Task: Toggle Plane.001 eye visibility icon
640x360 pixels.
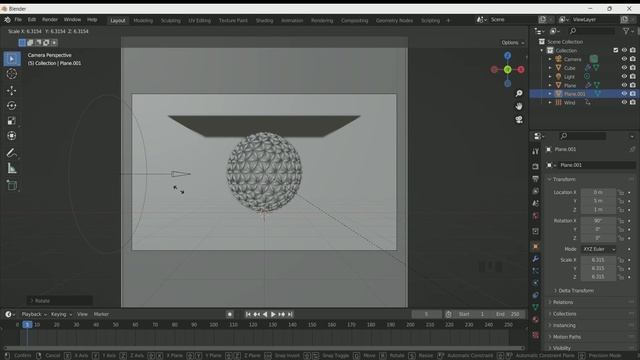Action: (624, 94)
